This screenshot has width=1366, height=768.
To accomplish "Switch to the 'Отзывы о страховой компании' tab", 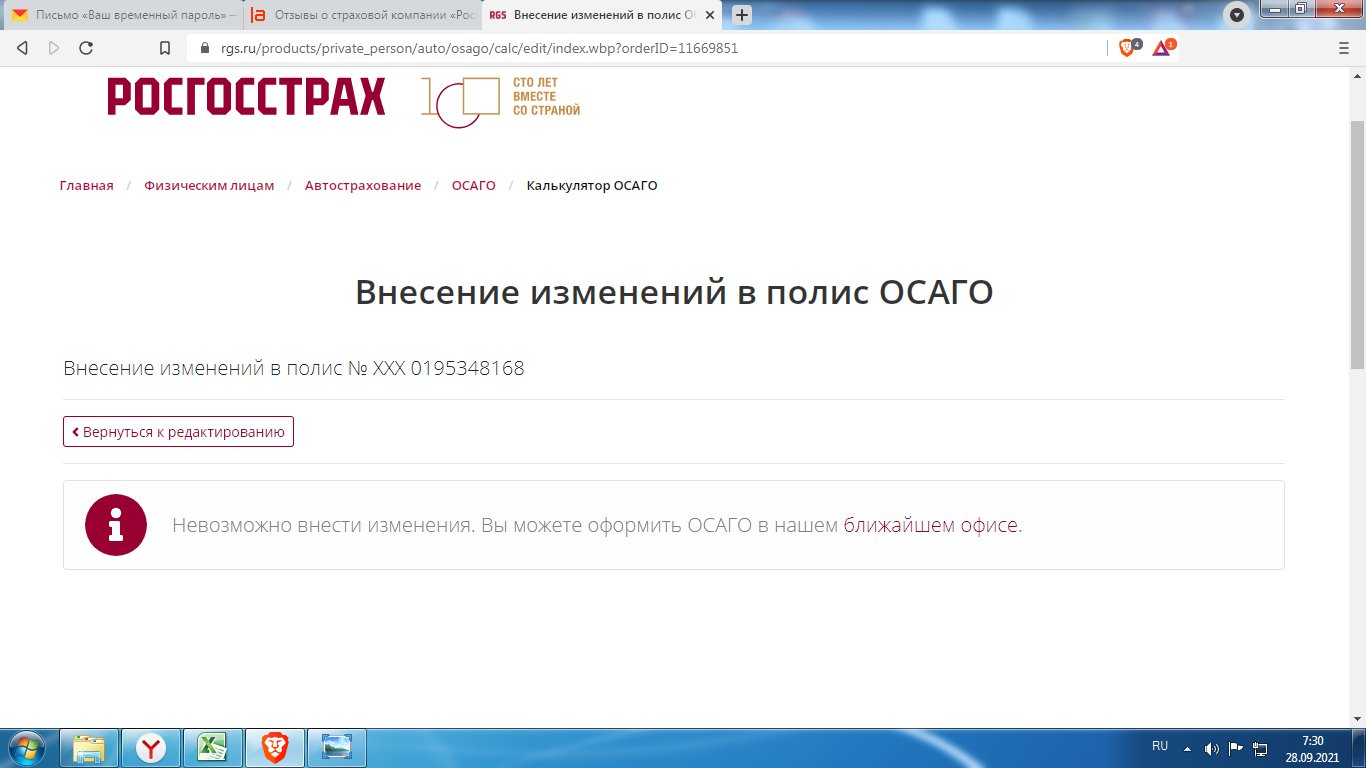I will pos(360,16).
